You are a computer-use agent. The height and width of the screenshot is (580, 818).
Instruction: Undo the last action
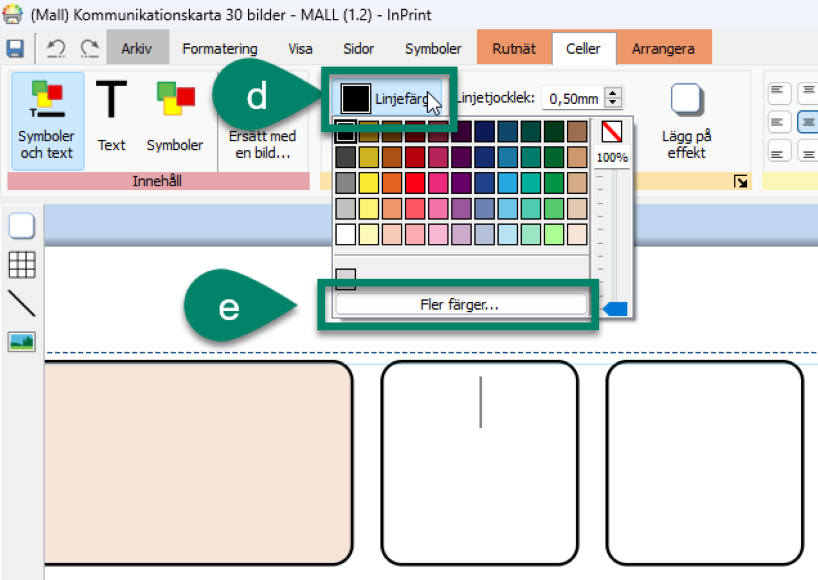[57, 49]
